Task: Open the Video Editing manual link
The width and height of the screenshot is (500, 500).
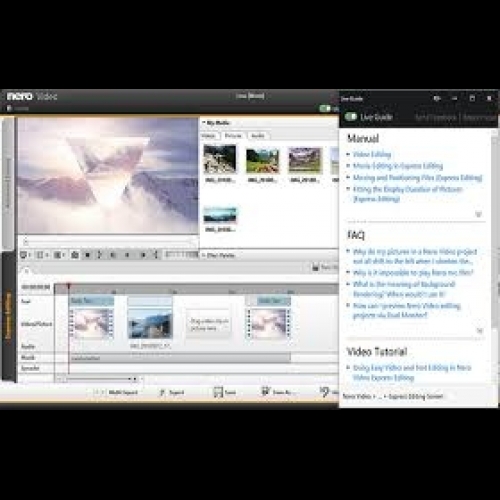Action: (372, 154)
